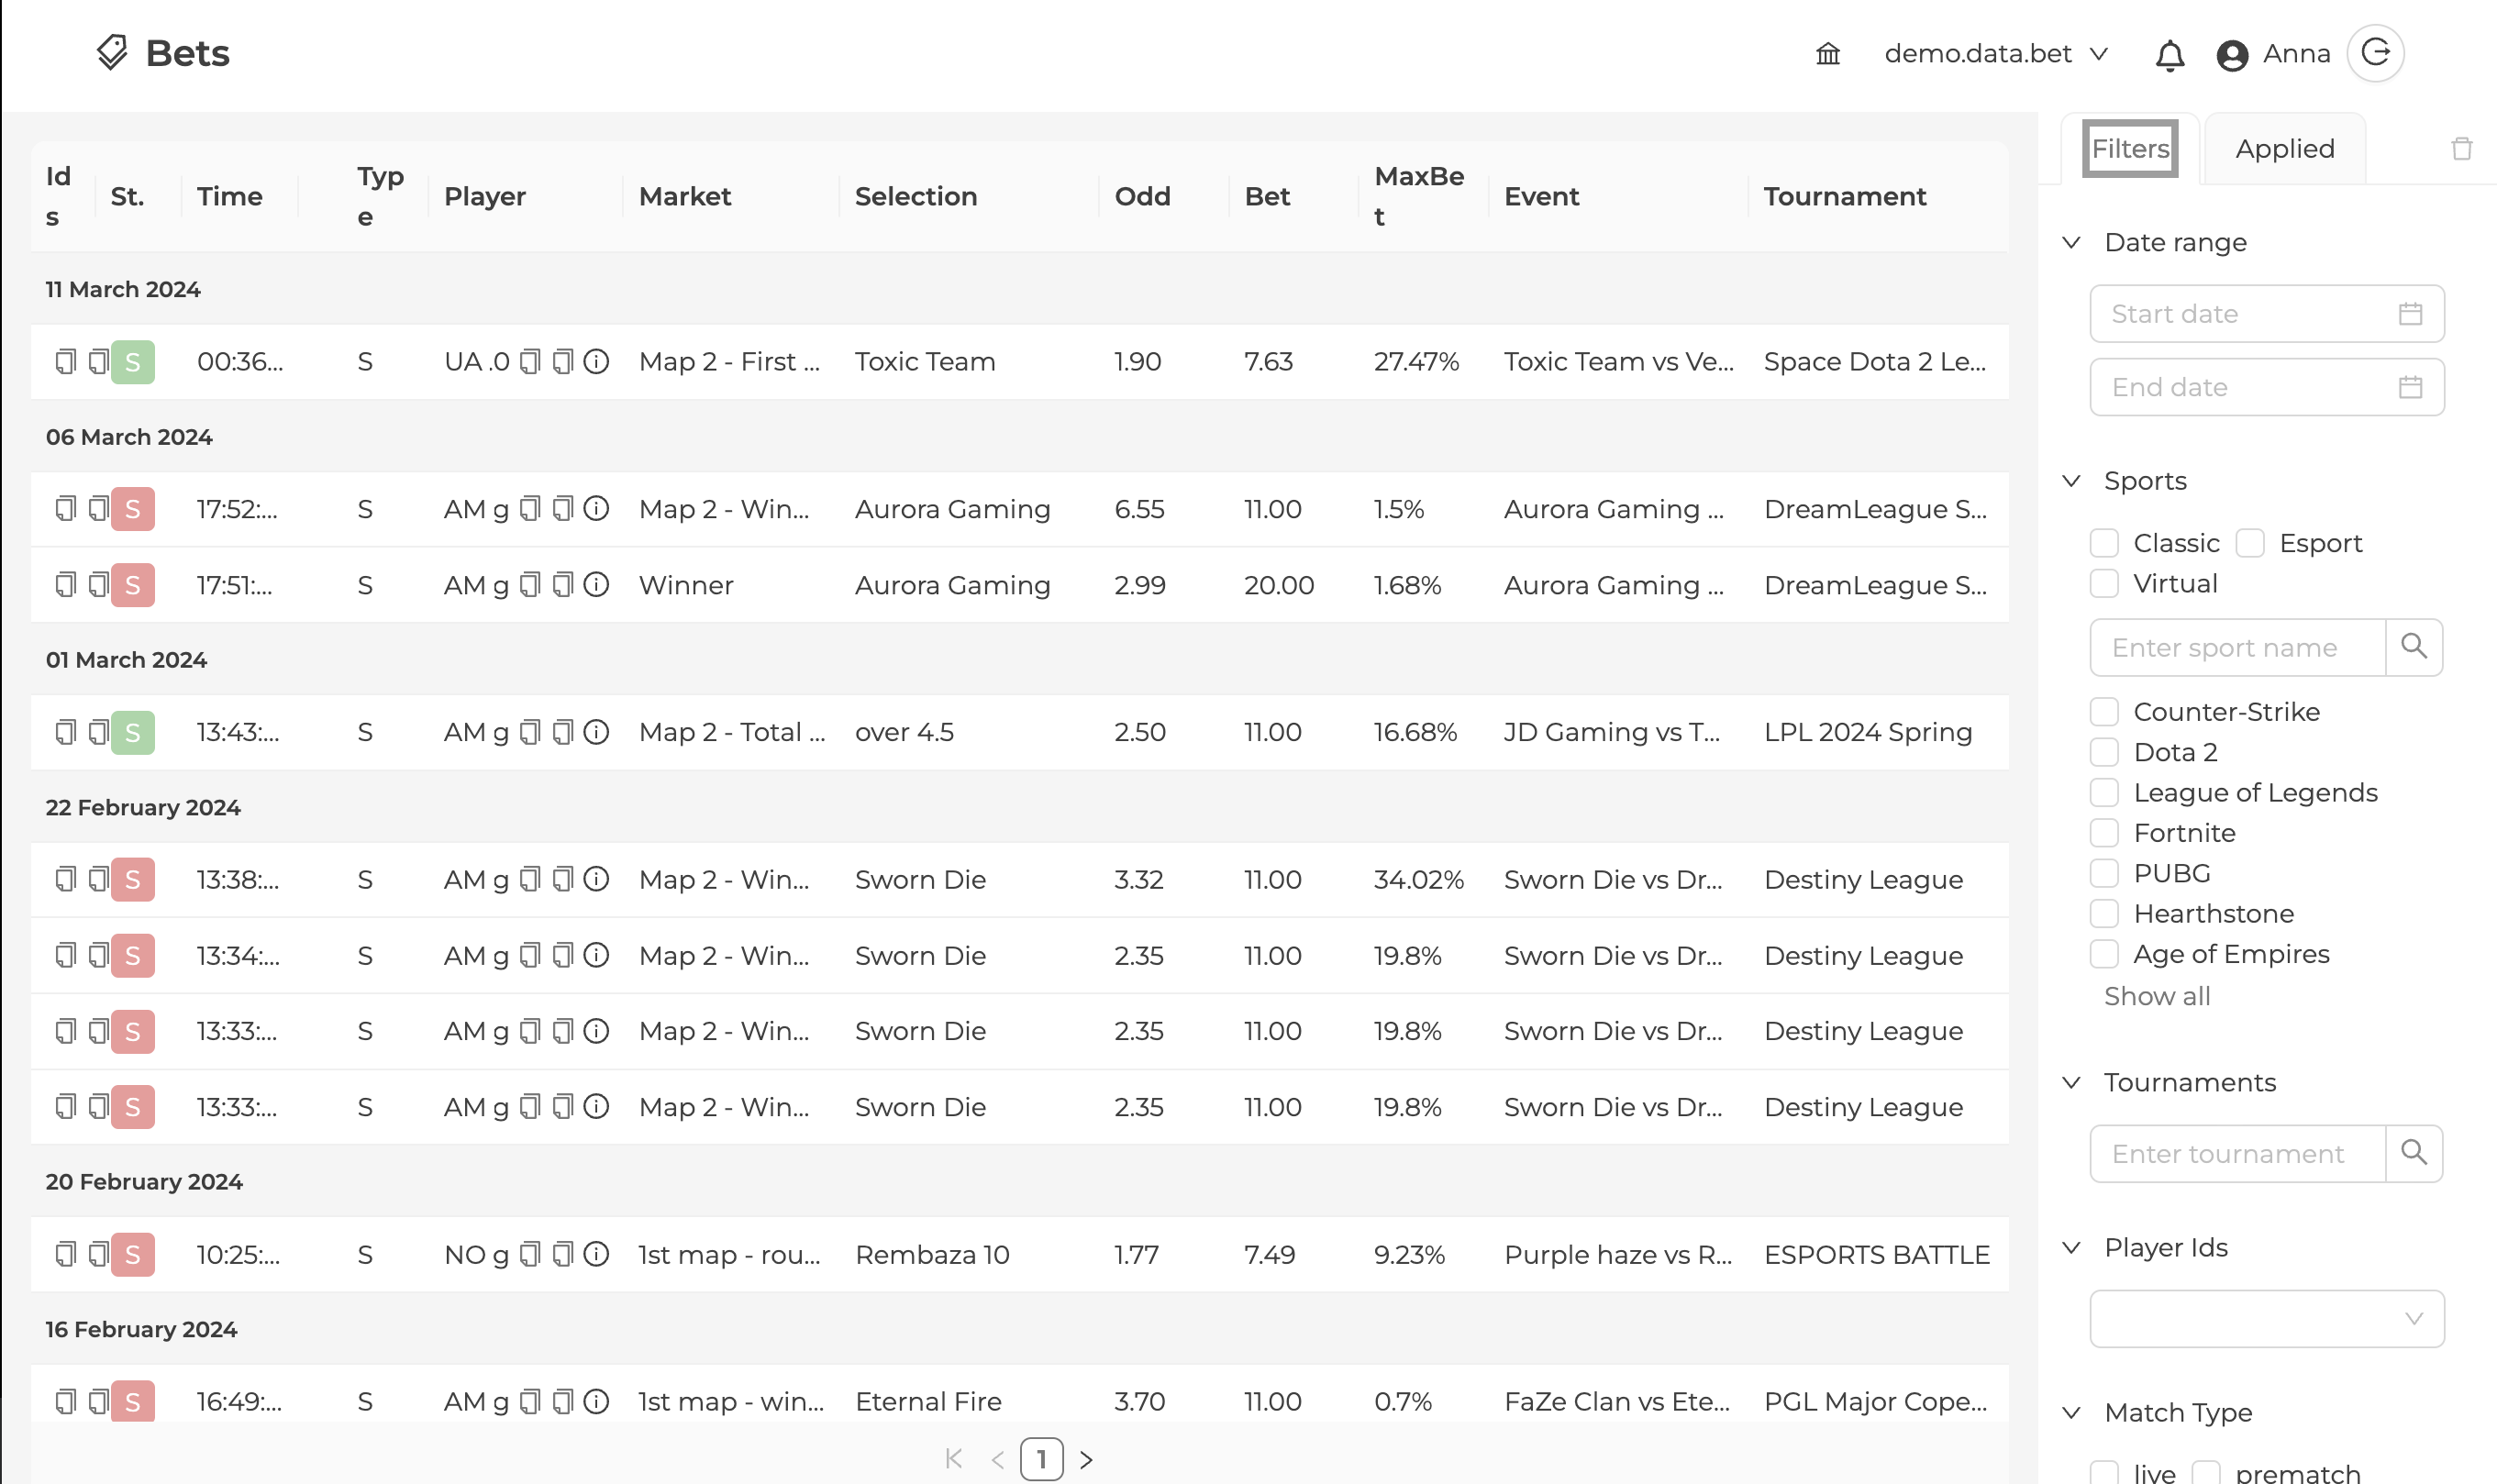The height and width of the screenshot is (1484, 2497).
Task: Tick the Esport checkbox
Action: pyautogui.click(x=2250, y=543)
